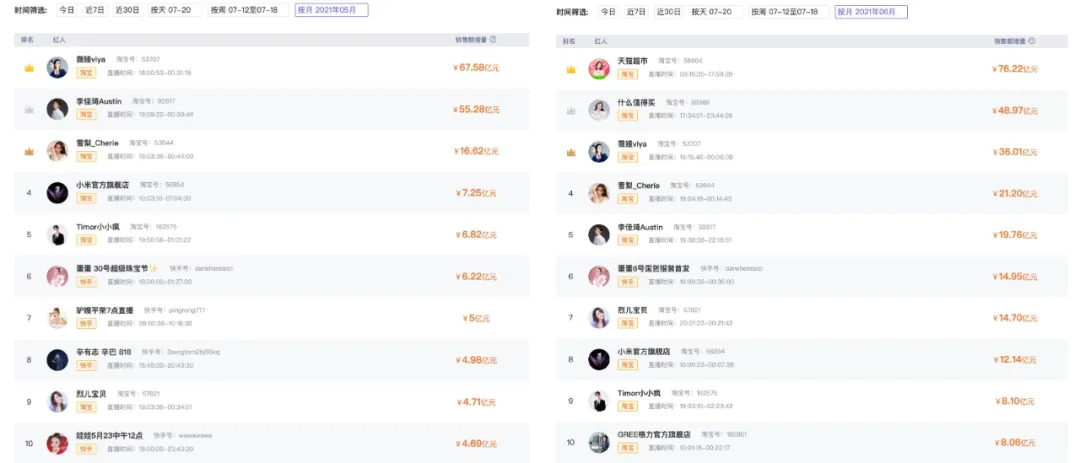Click the silver crown icon beside 什么值得买
1080x463 pixels.
570,110
